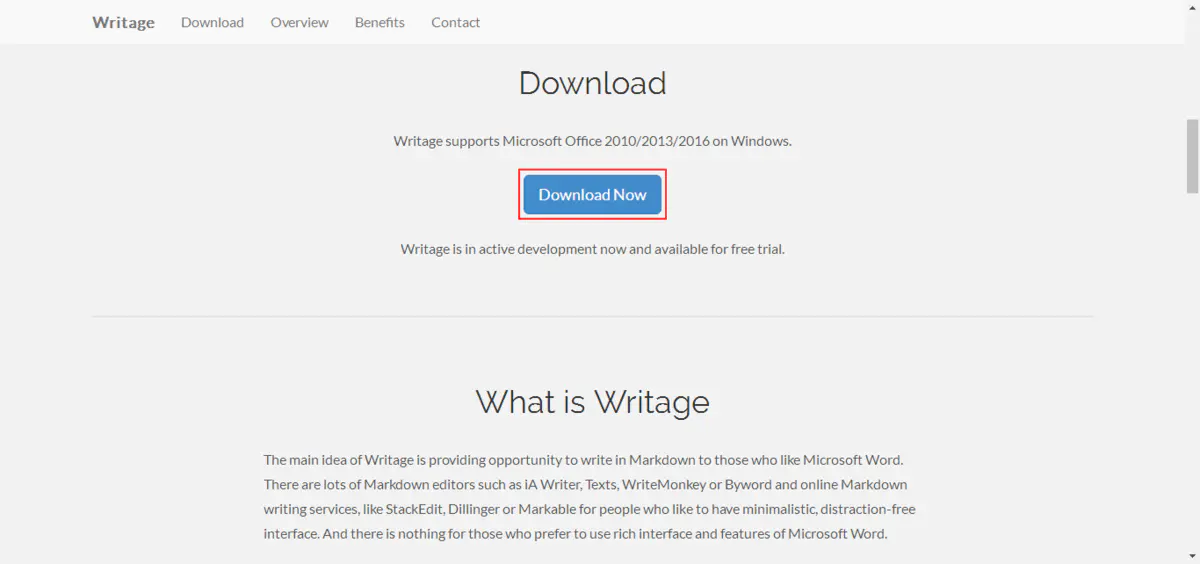
Task: Select the Contact nav item
Action: (456, 22)
